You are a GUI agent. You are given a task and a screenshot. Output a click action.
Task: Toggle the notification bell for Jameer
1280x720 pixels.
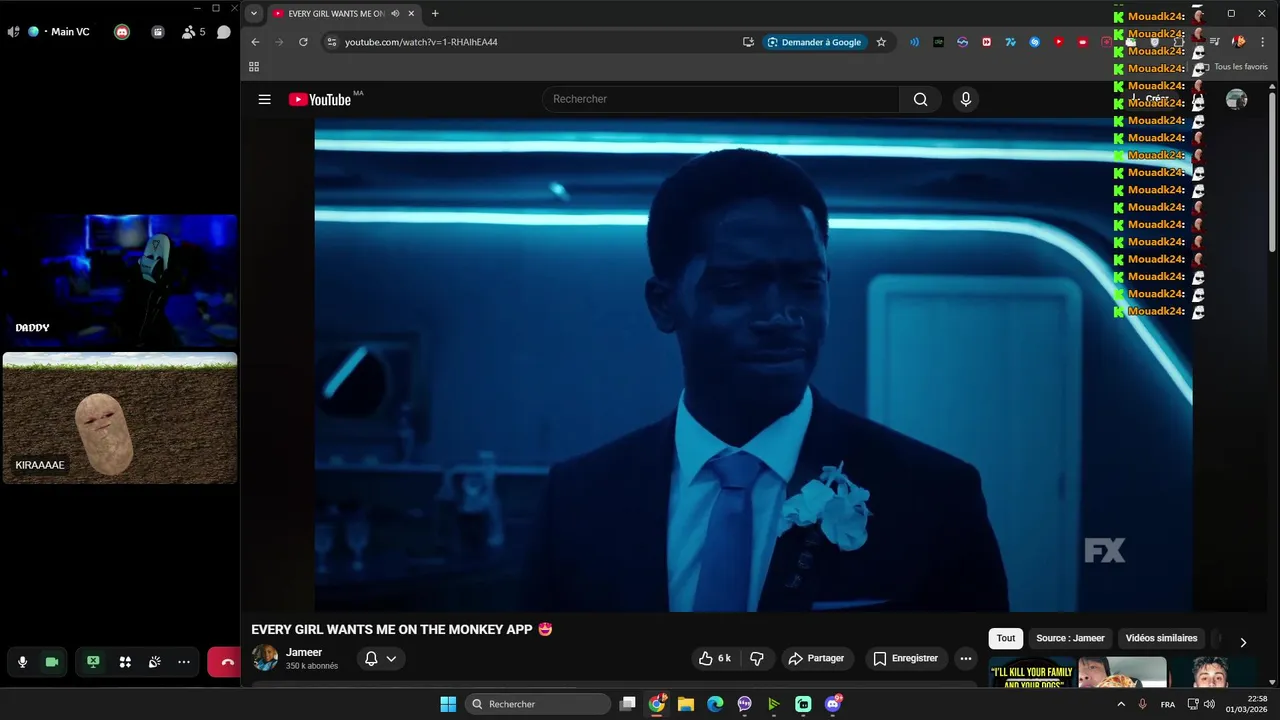[x=371, y=658]
